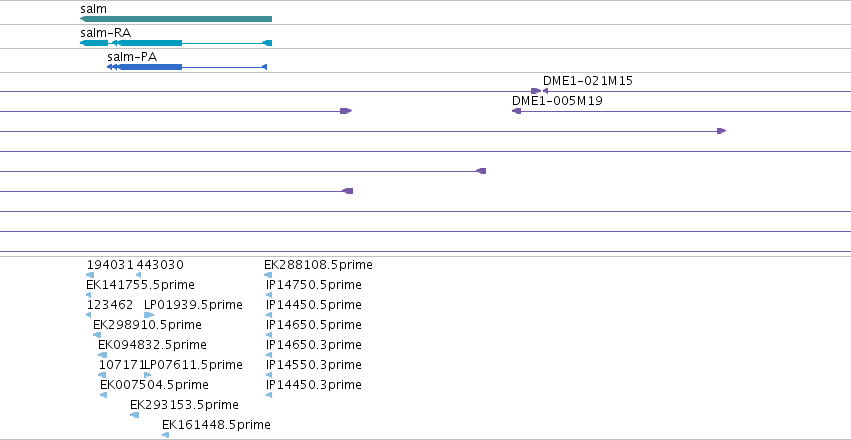Screen dimensions: 851x440
Task: Click the EK007504.5prime label
Action: pyautogui.click(x=154, y=385)
